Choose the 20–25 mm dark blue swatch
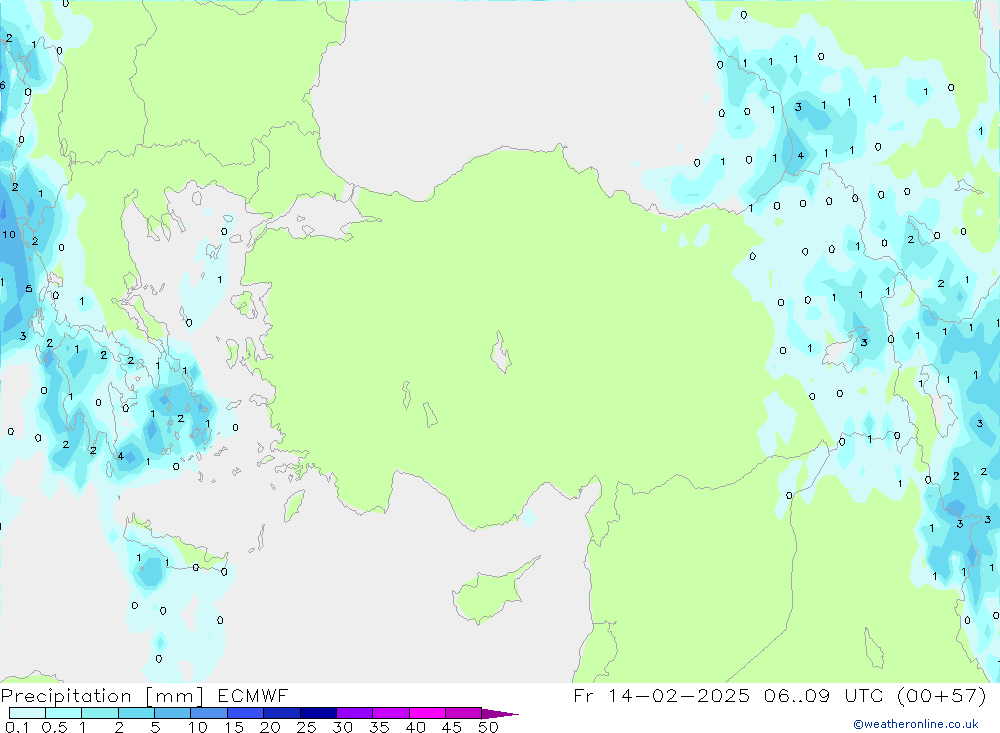Viewport: 1000px width, 733px height. coord(282,713)
